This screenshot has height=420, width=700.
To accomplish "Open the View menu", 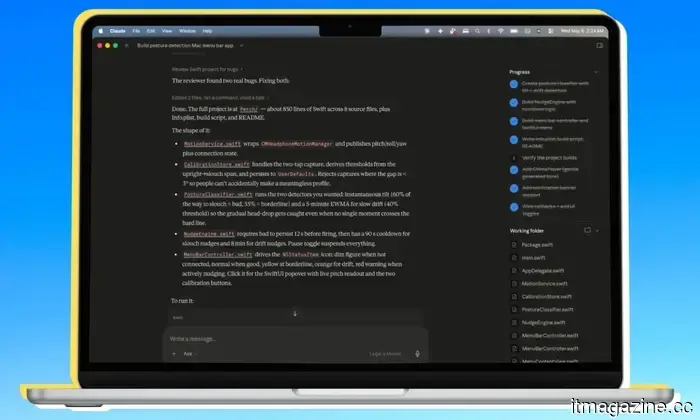I will point(167,31).
